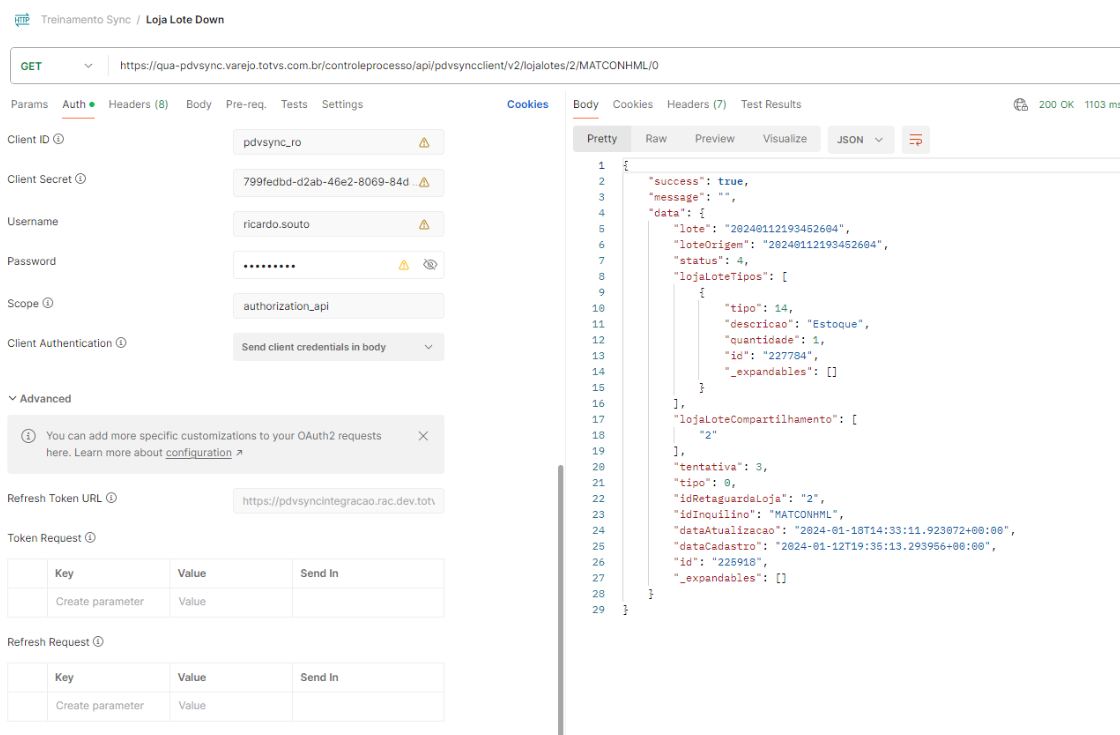Image resolution: width=1120 pixels, height=735 pixels.
Task: Open the JSON format dropdown
Action: tap(860, 140)
